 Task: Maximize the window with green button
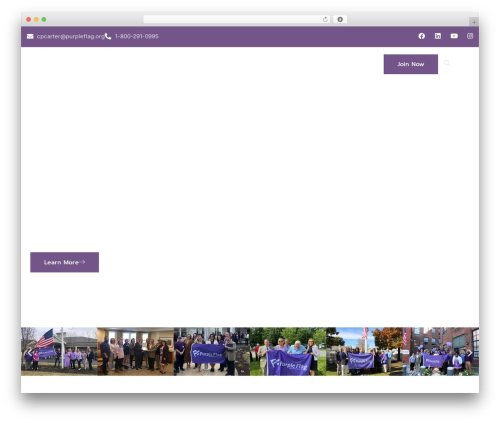click(44, 20)
